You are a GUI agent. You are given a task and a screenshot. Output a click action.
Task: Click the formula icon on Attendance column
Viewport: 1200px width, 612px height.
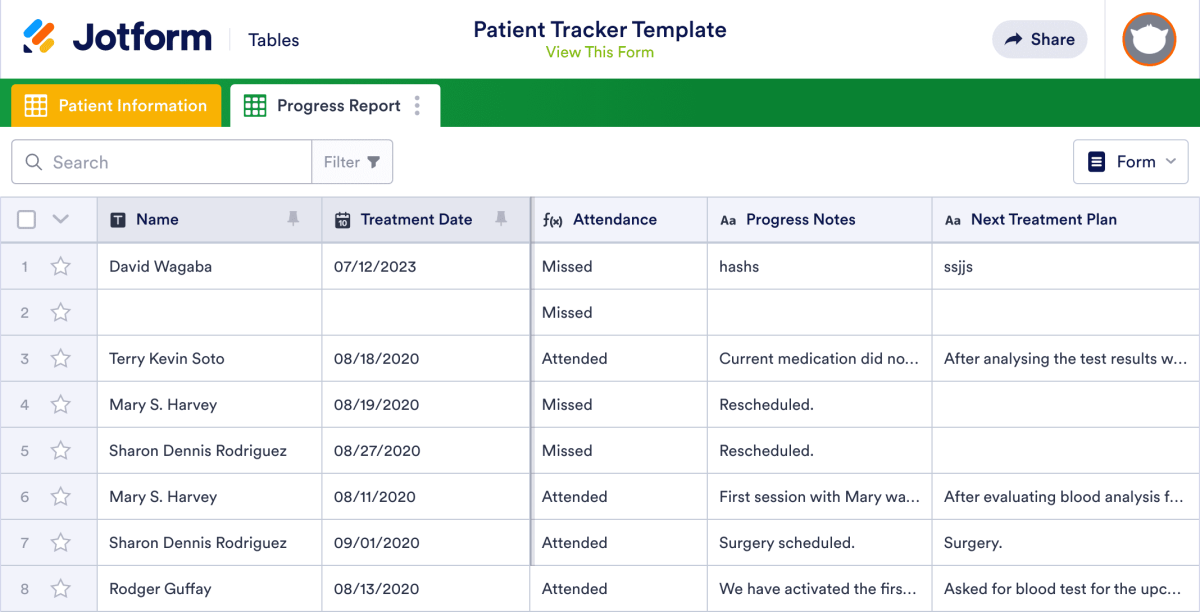552,219
